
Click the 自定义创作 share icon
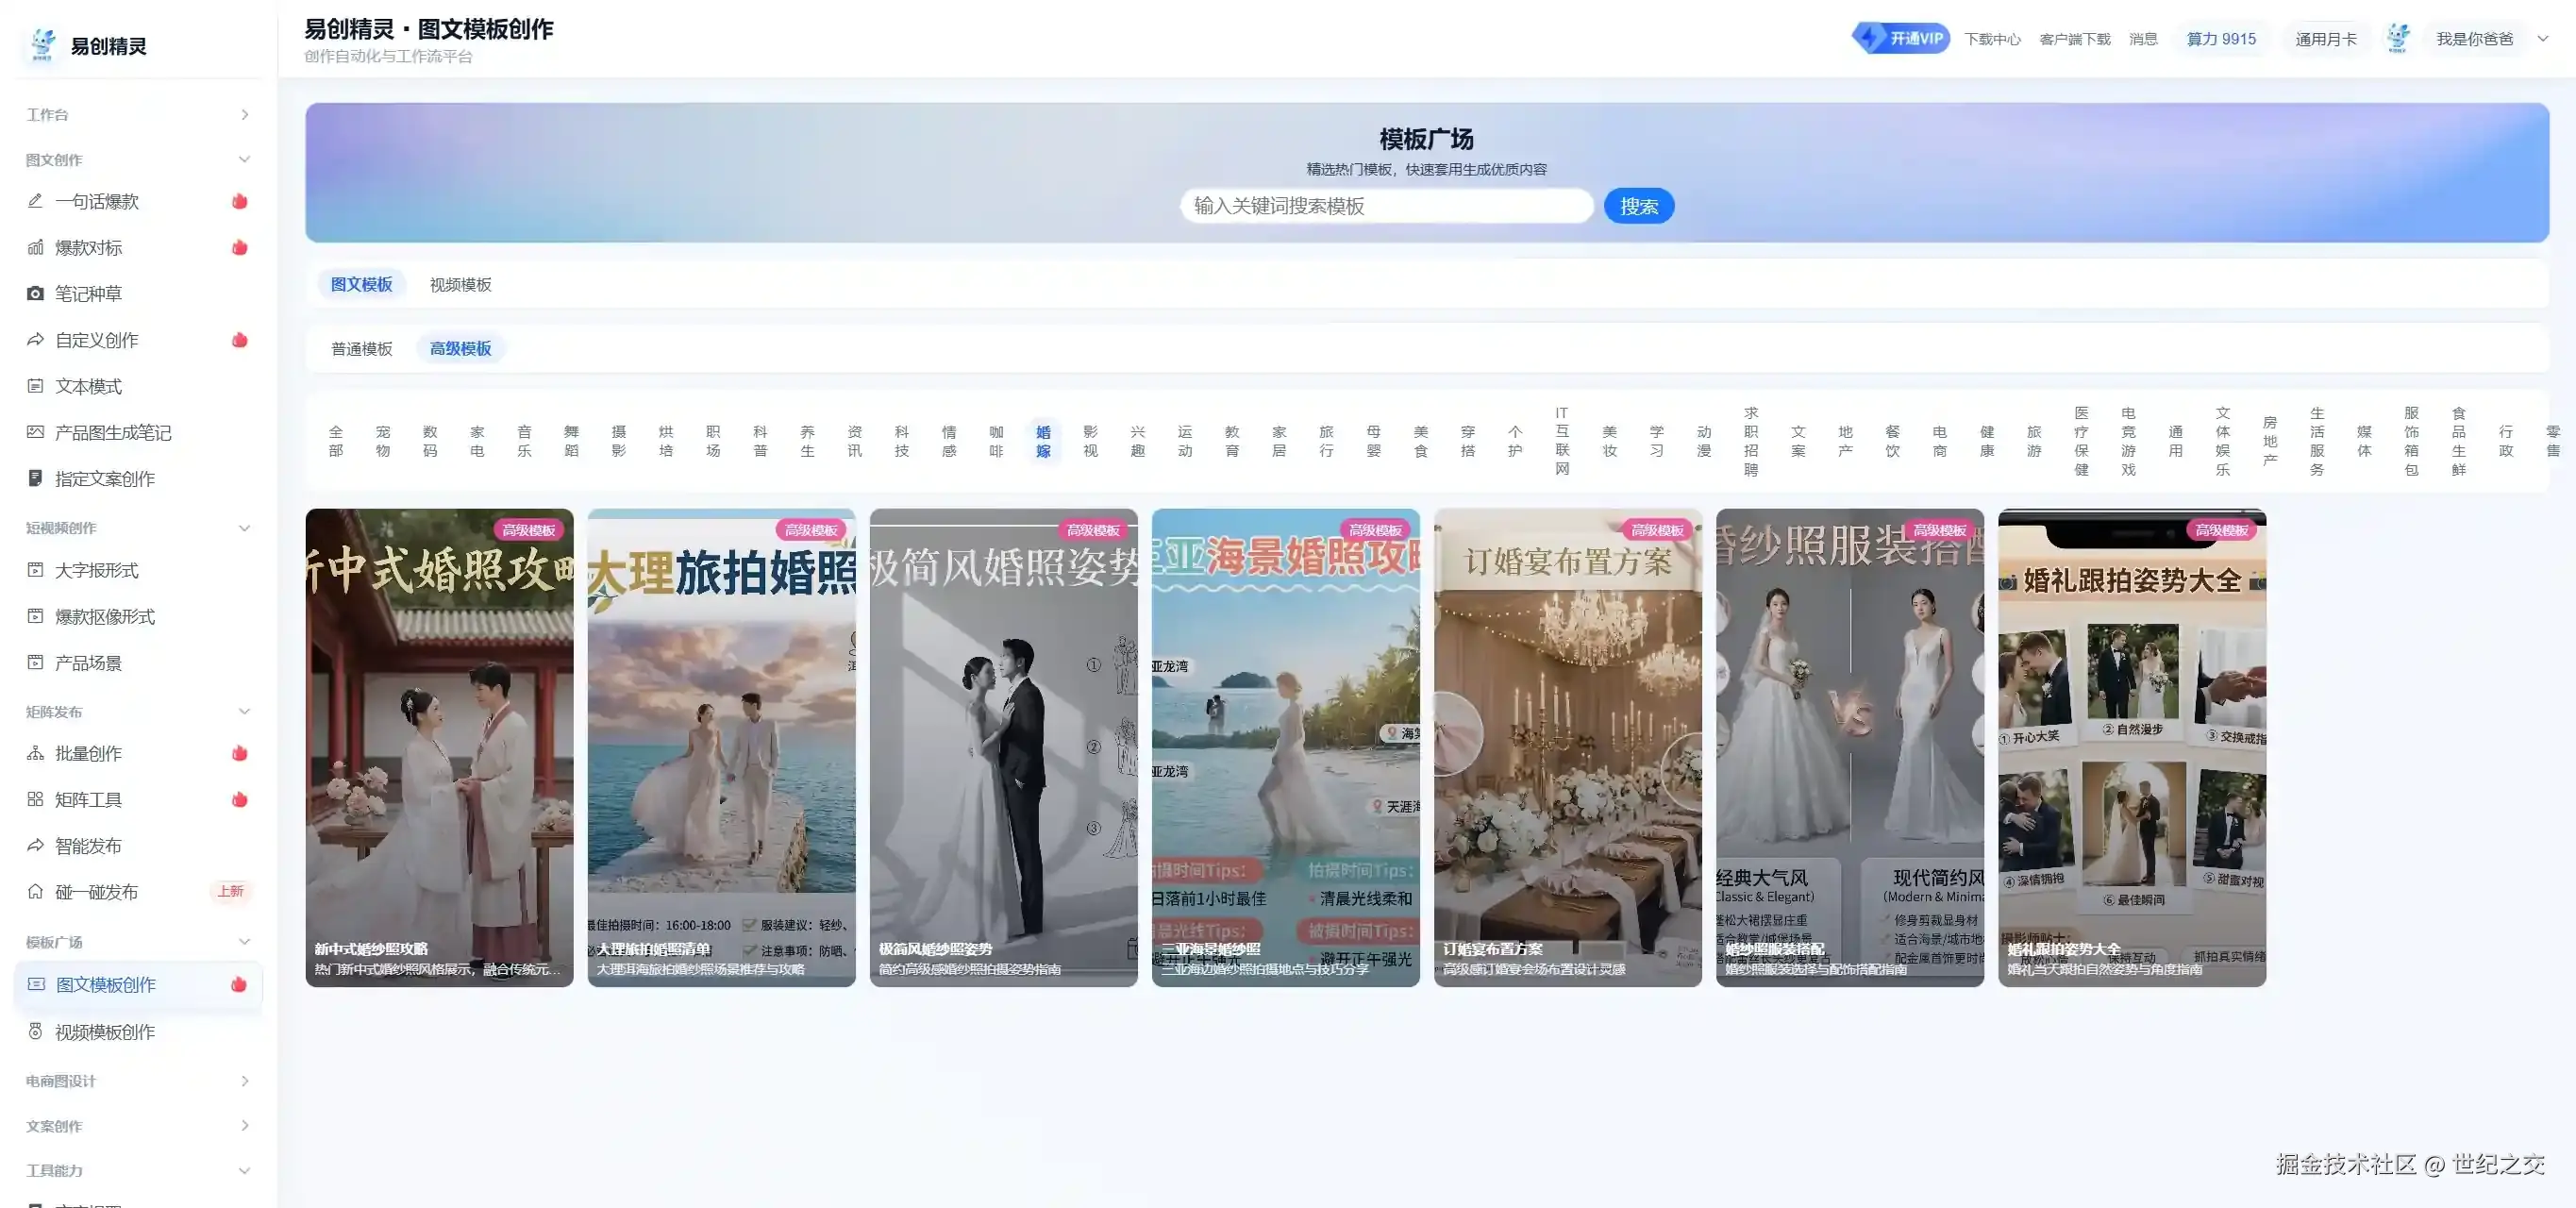35,340
